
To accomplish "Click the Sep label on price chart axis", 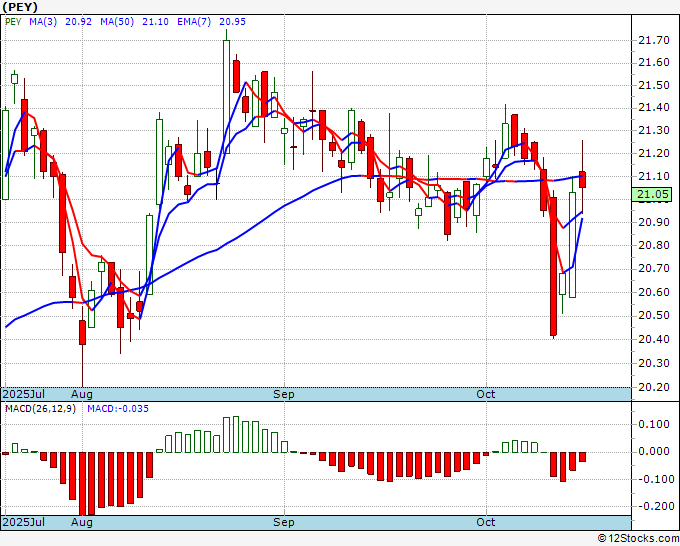I will pos(284,394).
